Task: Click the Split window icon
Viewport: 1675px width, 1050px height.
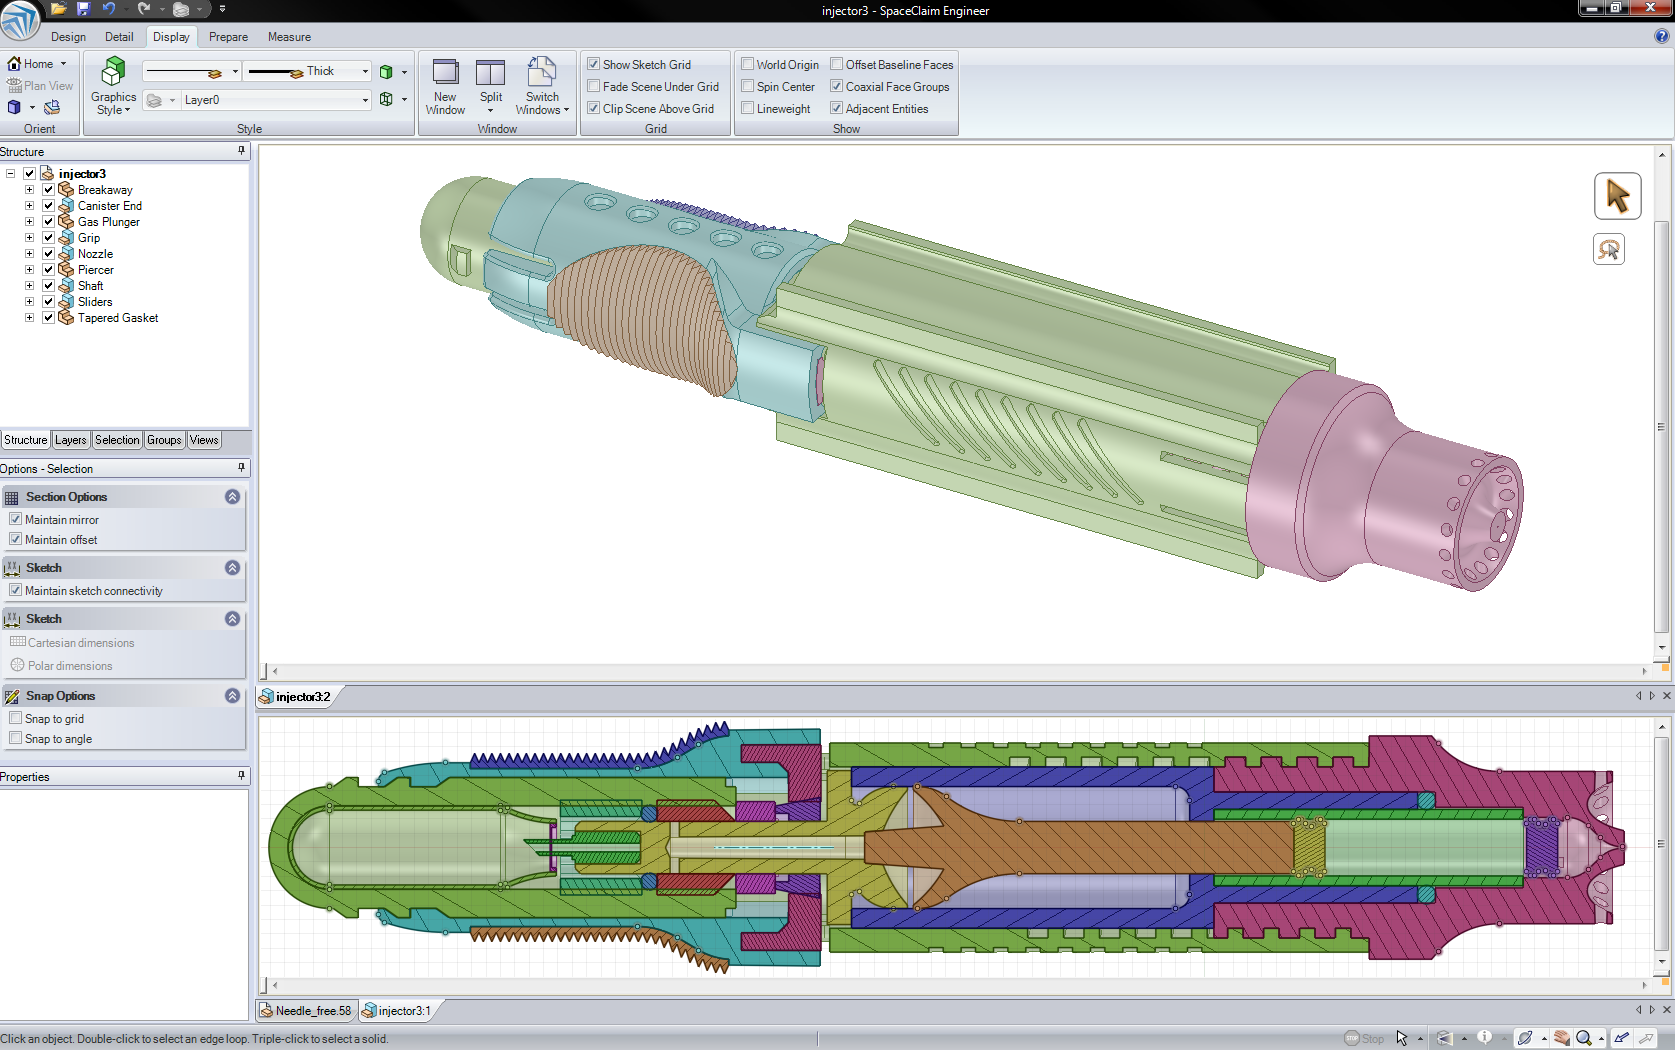Action: pos(490,74)
